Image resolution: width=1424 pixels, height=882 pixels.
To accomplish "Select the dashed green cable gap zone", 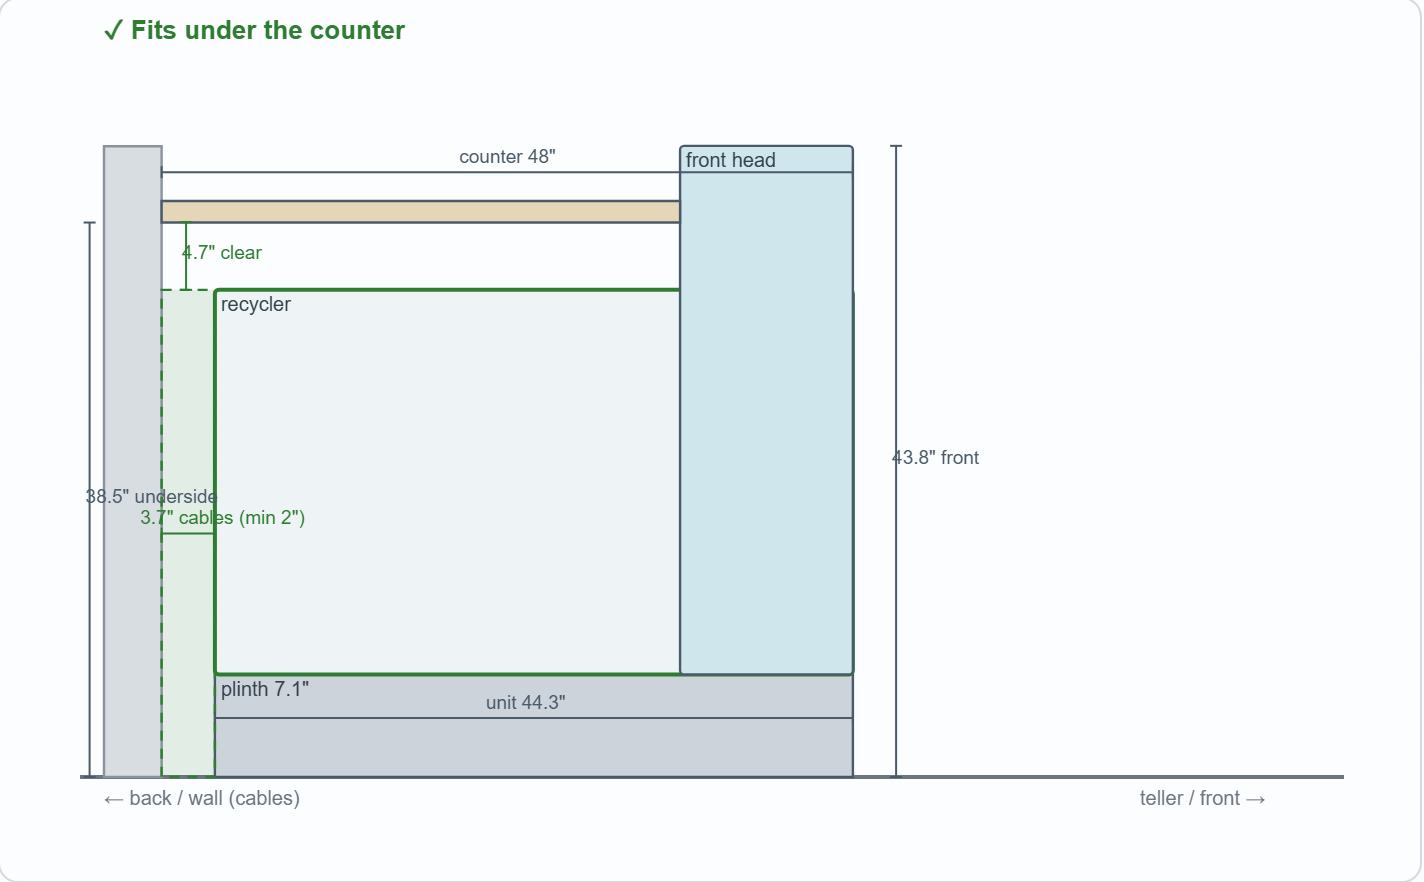I will [188, 533].
